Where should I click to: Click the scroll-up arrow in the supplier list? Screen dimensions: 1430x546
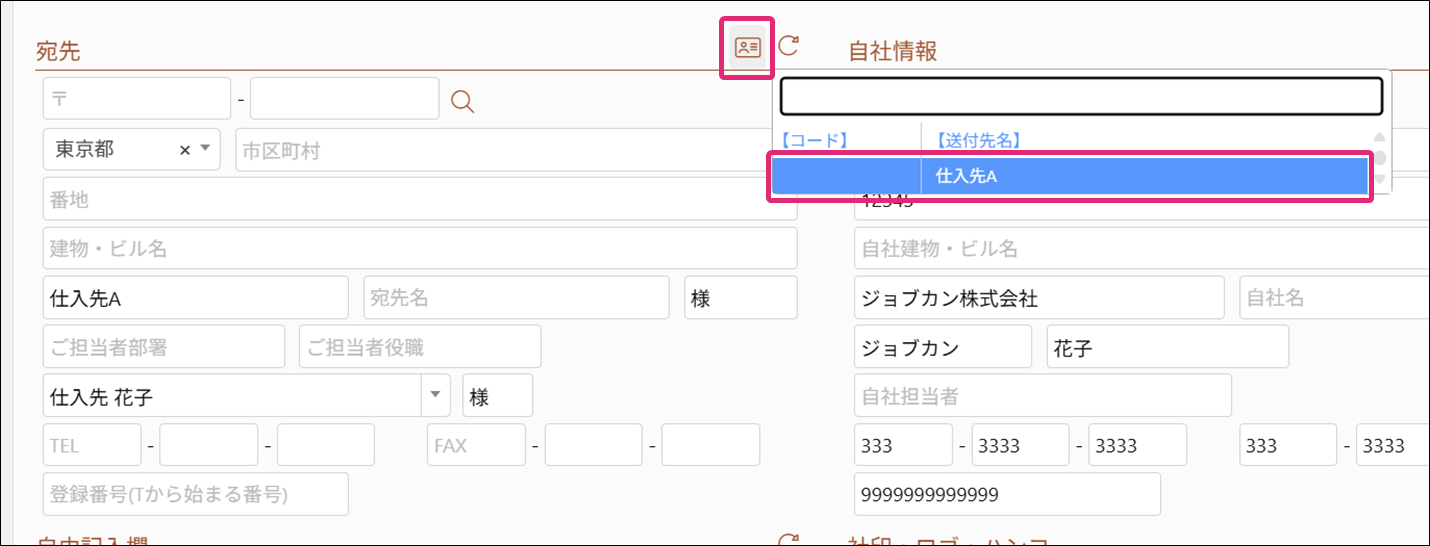(1379, 138)
